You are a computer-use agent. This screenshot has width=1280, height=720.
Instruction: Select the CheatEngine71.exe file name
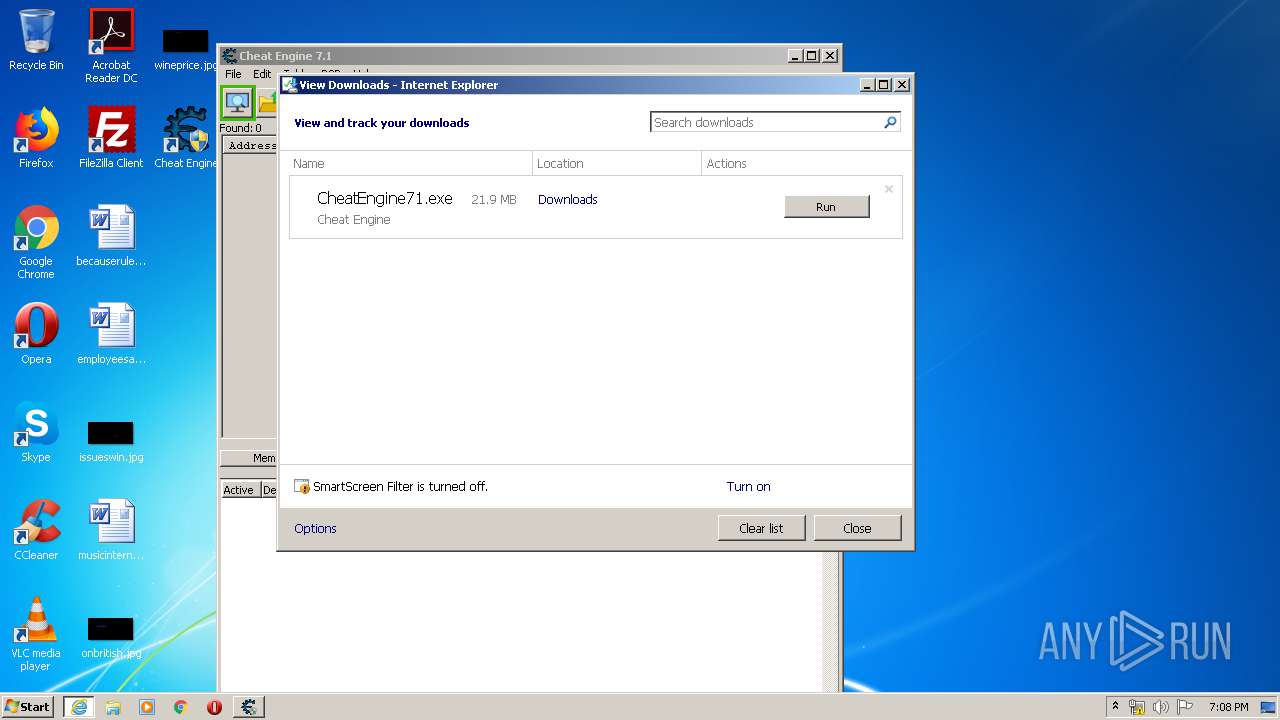tap(385, 199)
